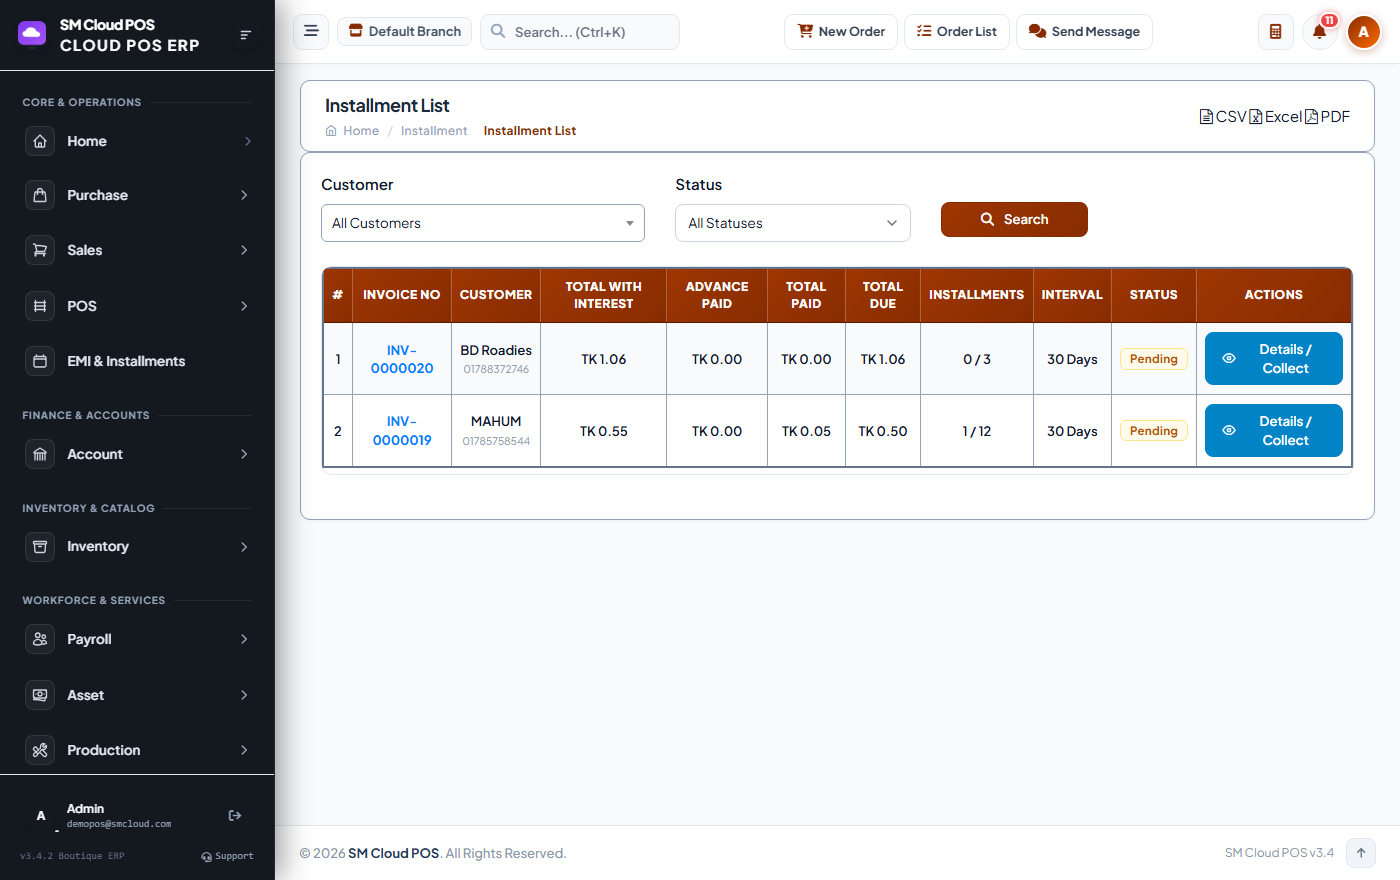The image size is (1400, 880).
Task: Export the list as Excel
Action: (x=1276, y=117)
